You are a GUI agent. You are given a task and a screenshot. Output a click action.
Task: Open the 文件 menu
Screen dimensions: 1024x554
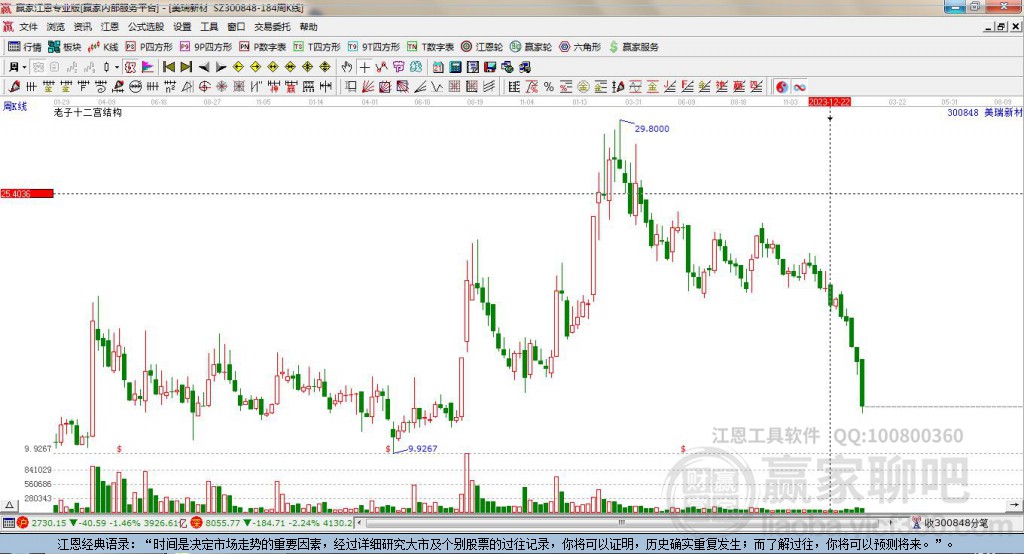[28, 27]
